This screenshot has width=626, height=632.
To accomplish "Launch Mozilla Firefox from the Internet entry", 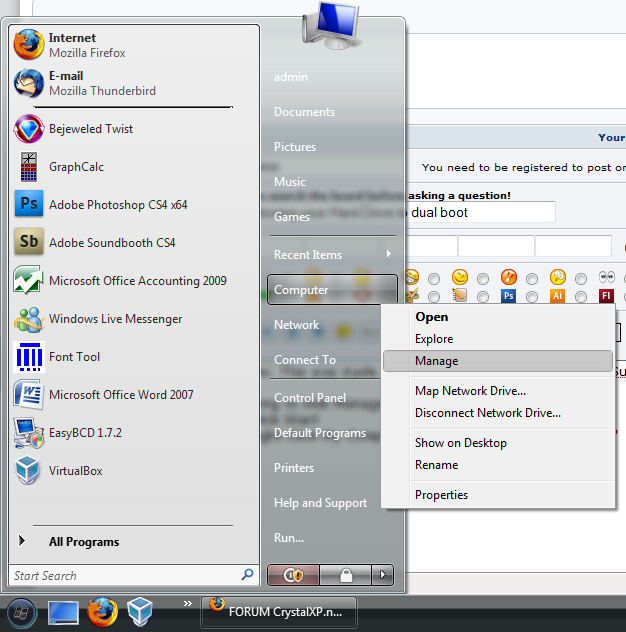I will (x=133, y=45).
